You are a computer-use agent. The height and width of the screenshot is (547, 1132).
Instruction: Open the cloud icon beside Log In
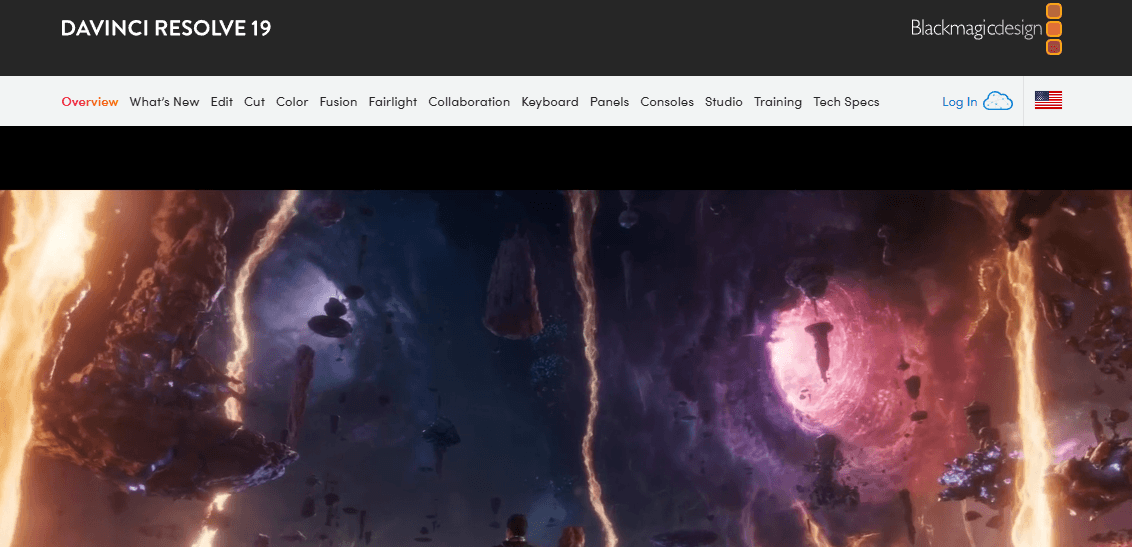[998, 102]
